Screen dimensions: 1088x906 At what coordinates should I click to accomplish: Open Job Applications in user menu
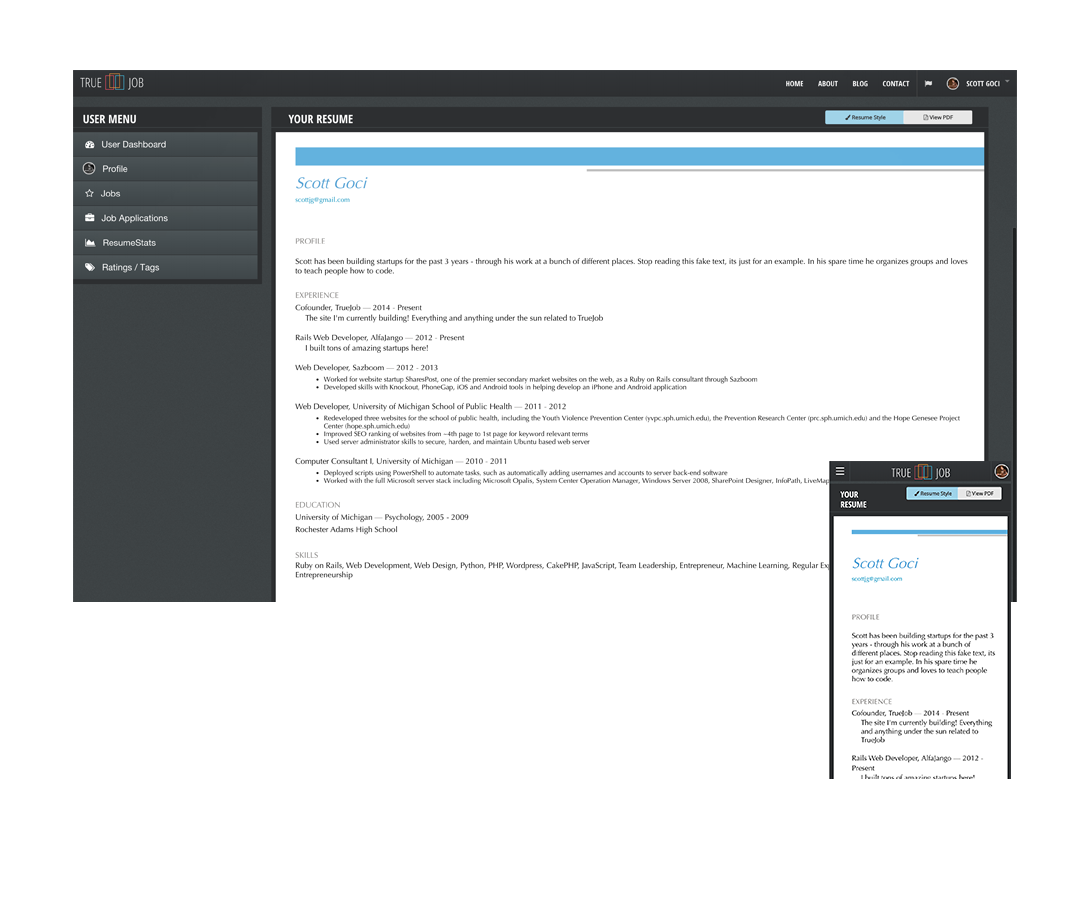point(165,218)
